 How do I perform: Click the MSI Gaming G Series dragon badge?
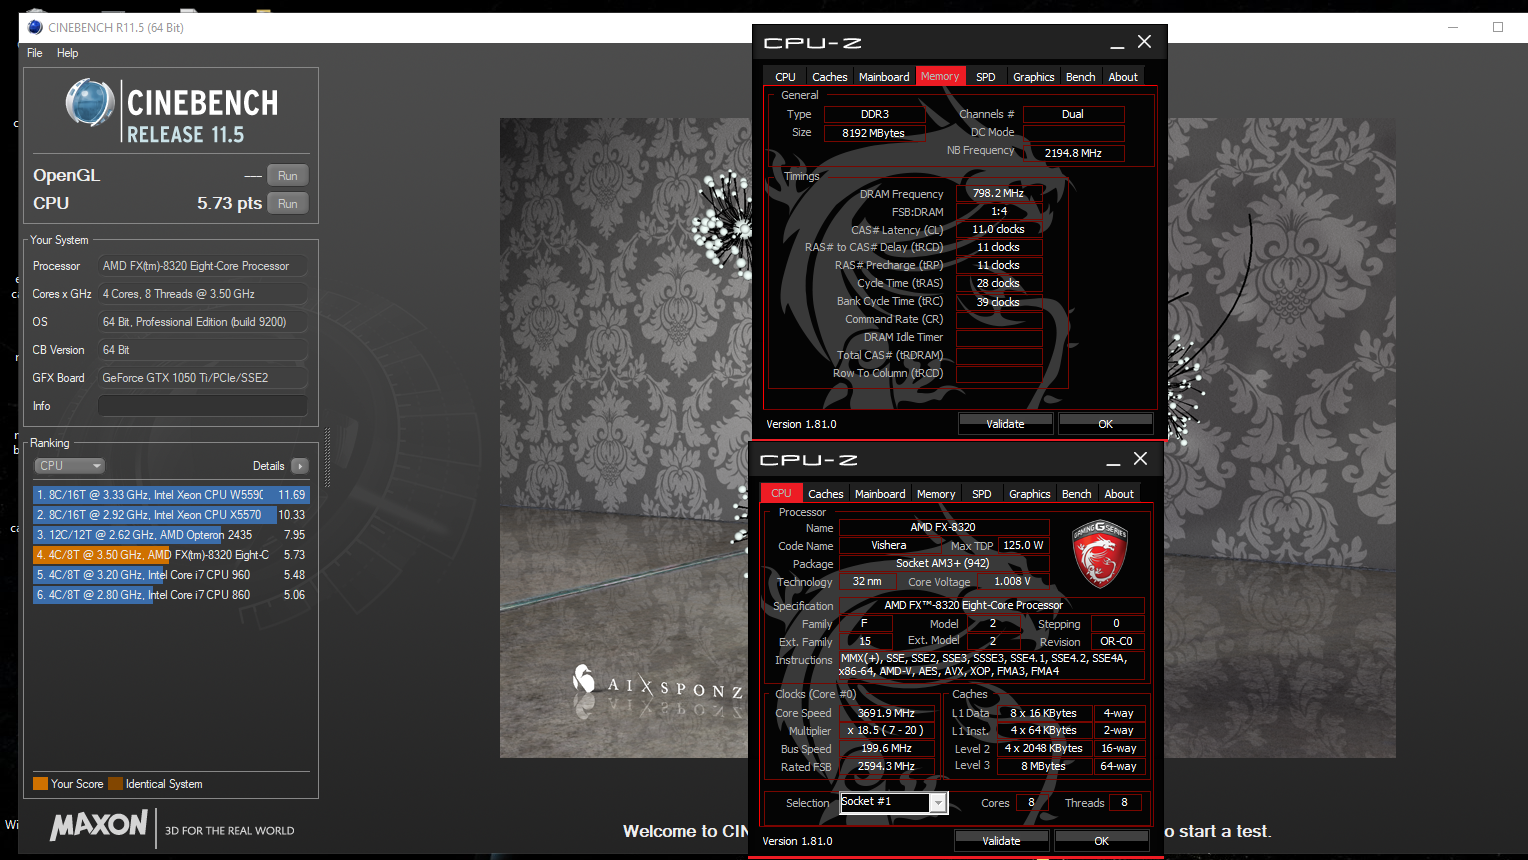point(1100,553)
